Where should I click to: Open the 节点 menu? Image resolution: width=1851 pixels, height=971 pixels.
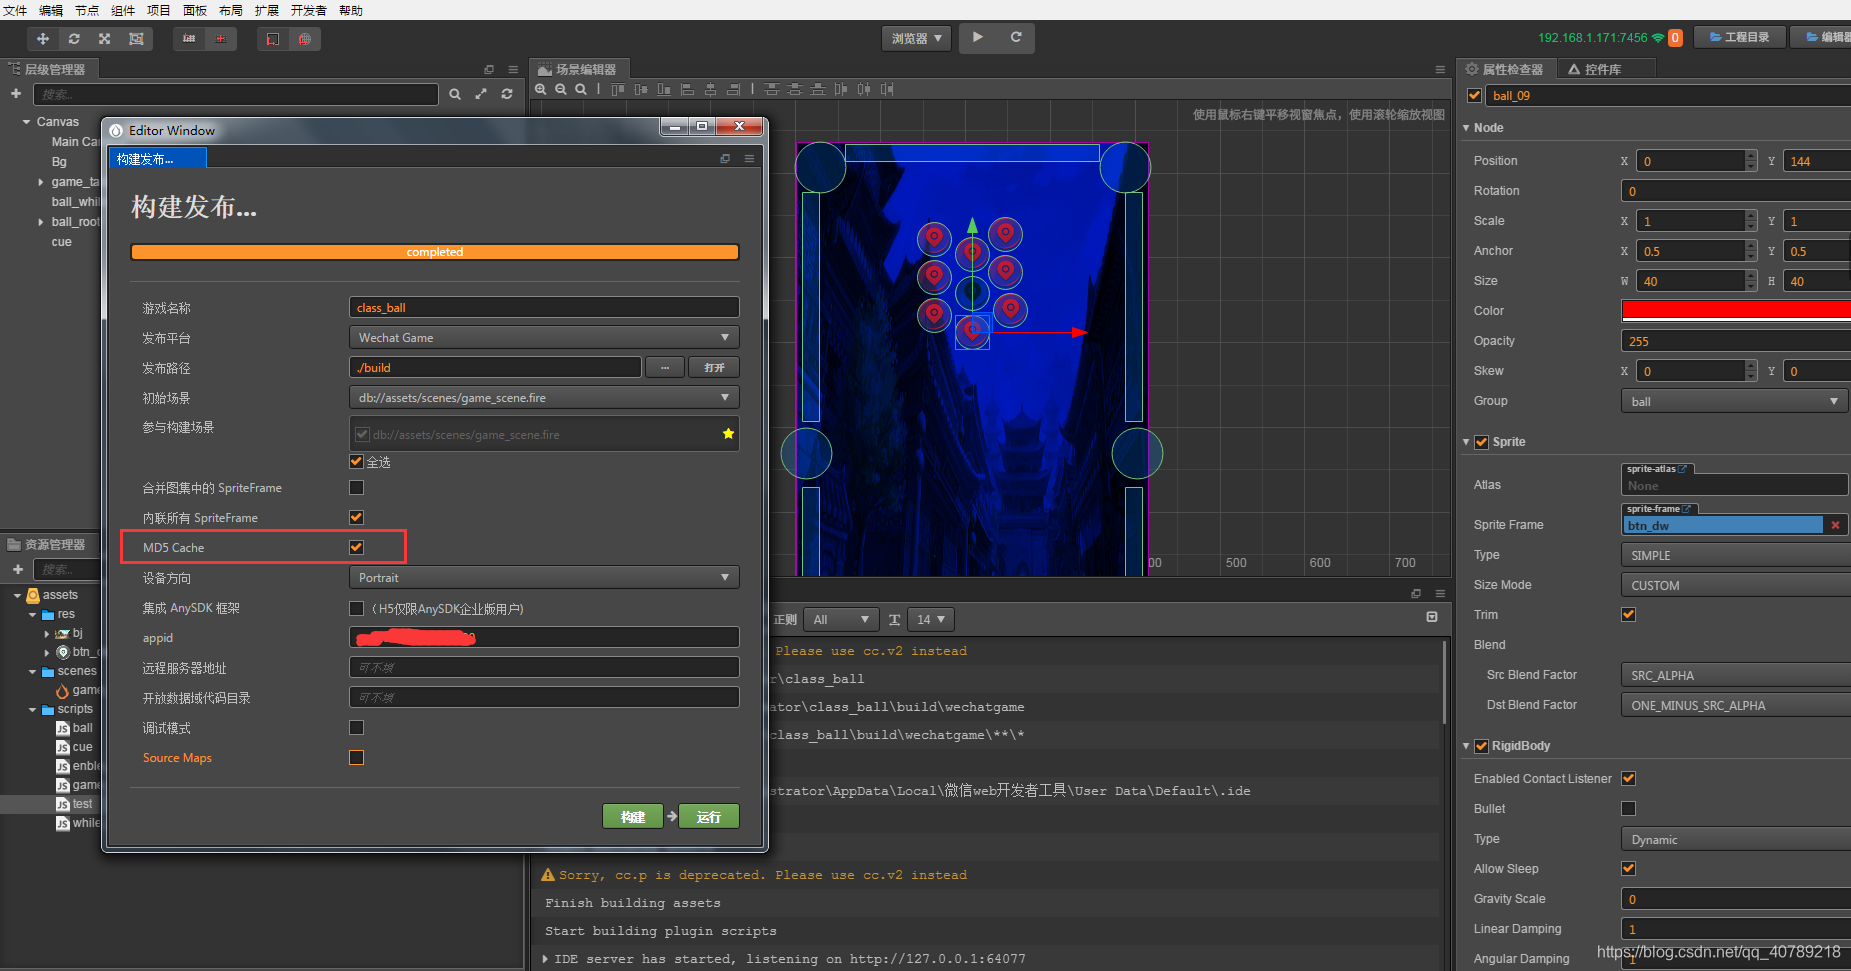(87, 10)
